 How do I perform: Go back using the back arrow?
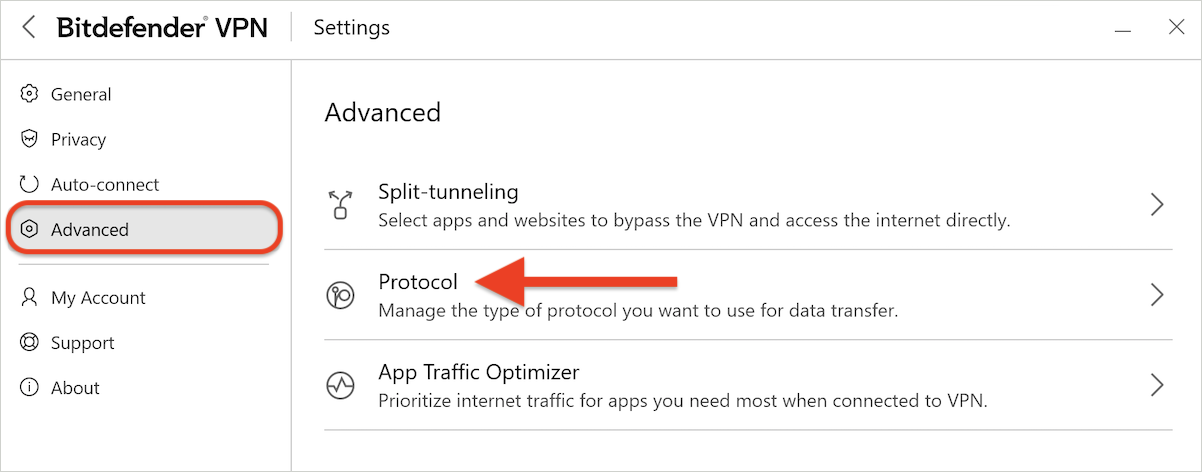[x=29, y=28]
